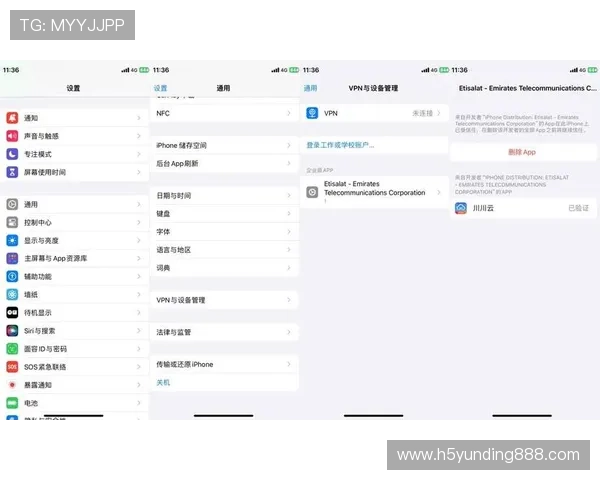Screen dimensions: 600x480
Task: Tap the Face ID & Passcode green icon
Action: (12, 349)
